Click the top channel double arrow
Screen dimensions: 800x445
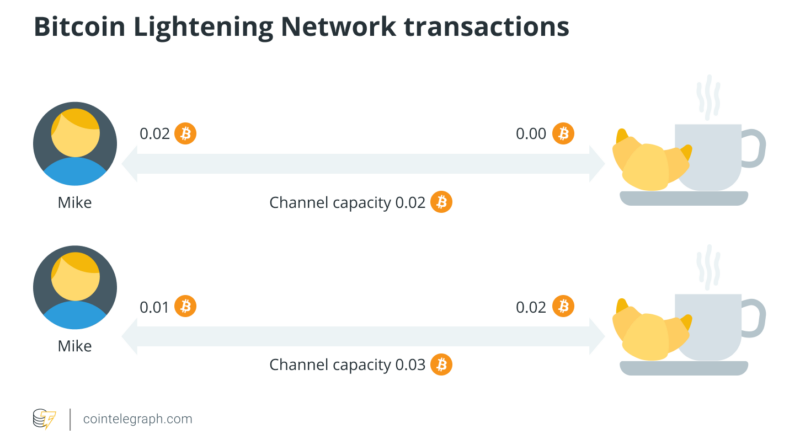pyautogui.click(x=364, y=164)
